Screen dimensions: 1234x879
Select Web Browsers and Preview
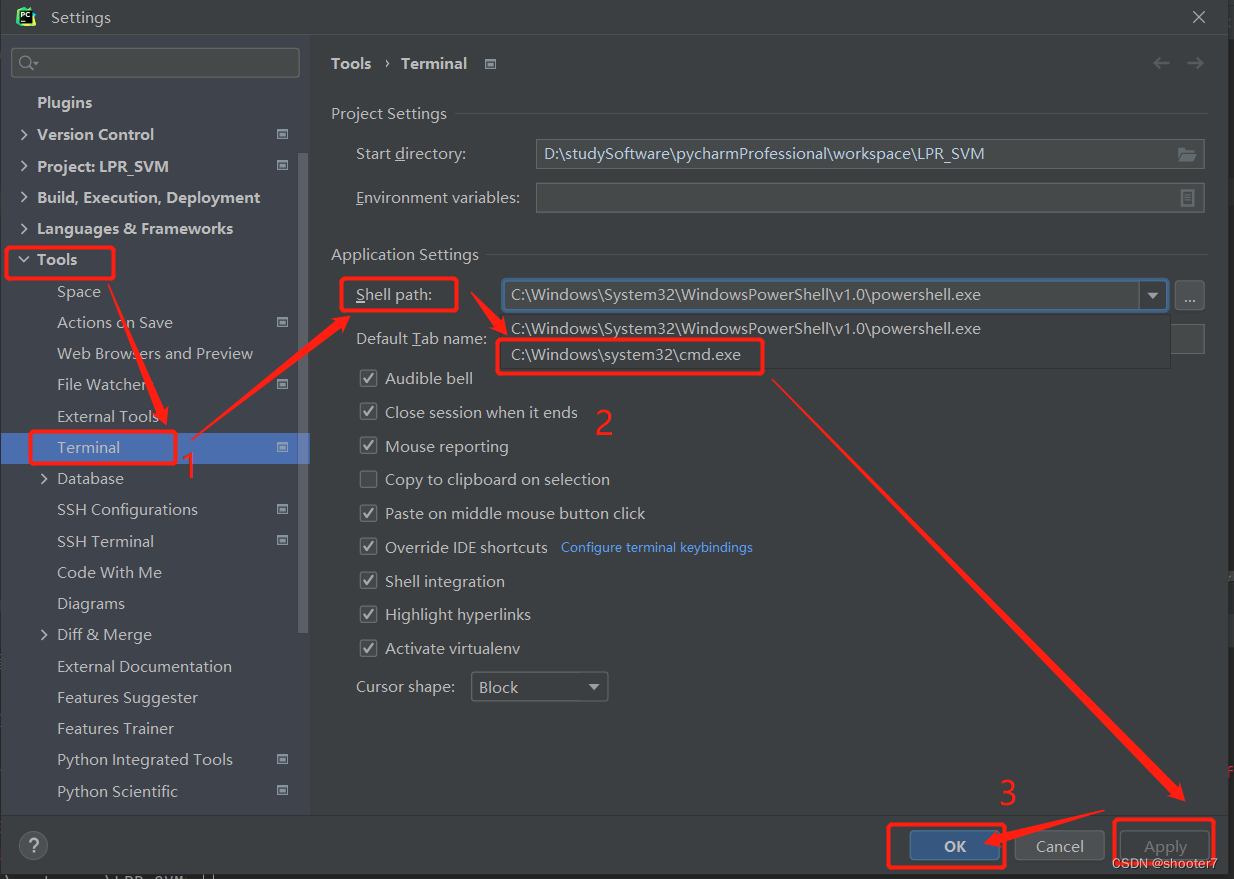point(155,354)
